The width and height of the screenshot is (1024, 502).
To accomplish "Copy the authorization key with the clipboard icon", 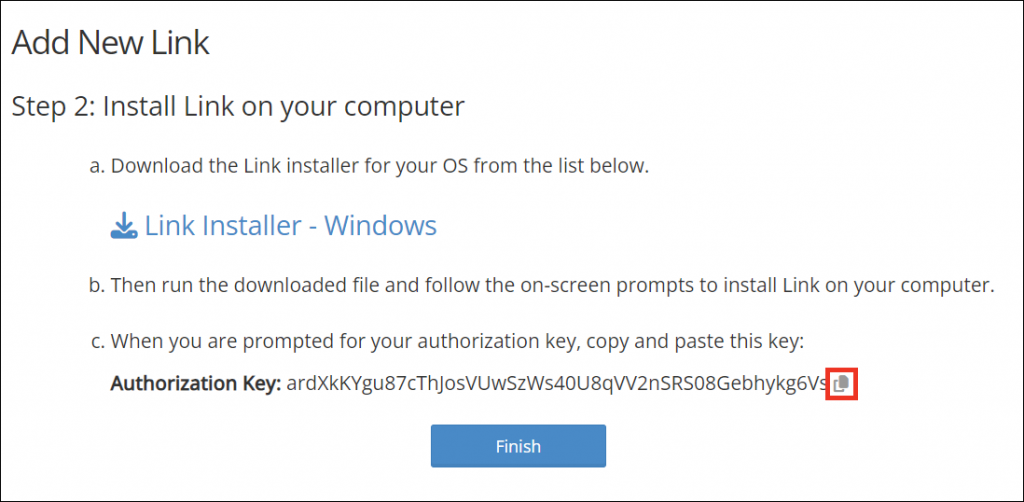I will click(x=842, y=383).
